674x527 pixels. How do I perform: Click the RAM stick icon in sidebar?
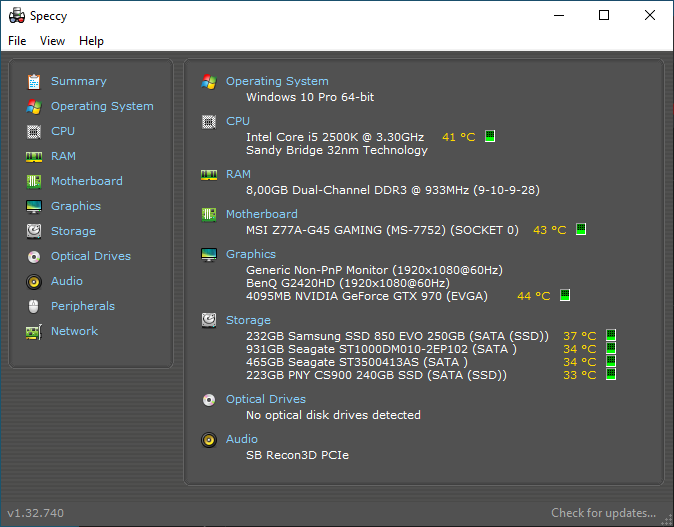click(x=34, y=157)
